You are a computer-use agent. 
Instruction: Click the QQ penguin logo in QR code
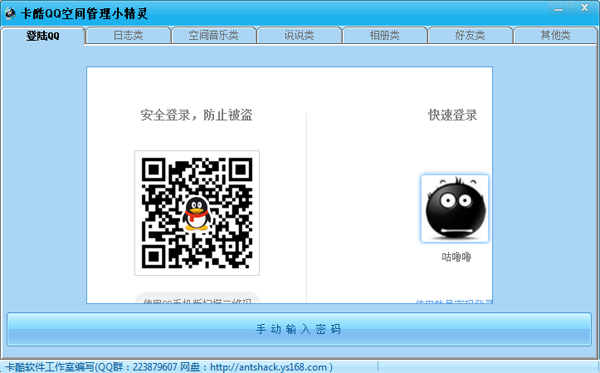click(197, 214)
